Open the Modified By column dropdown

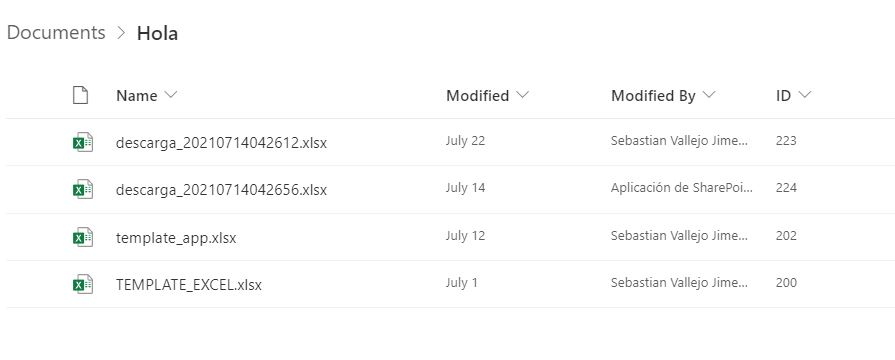(708, 95)
